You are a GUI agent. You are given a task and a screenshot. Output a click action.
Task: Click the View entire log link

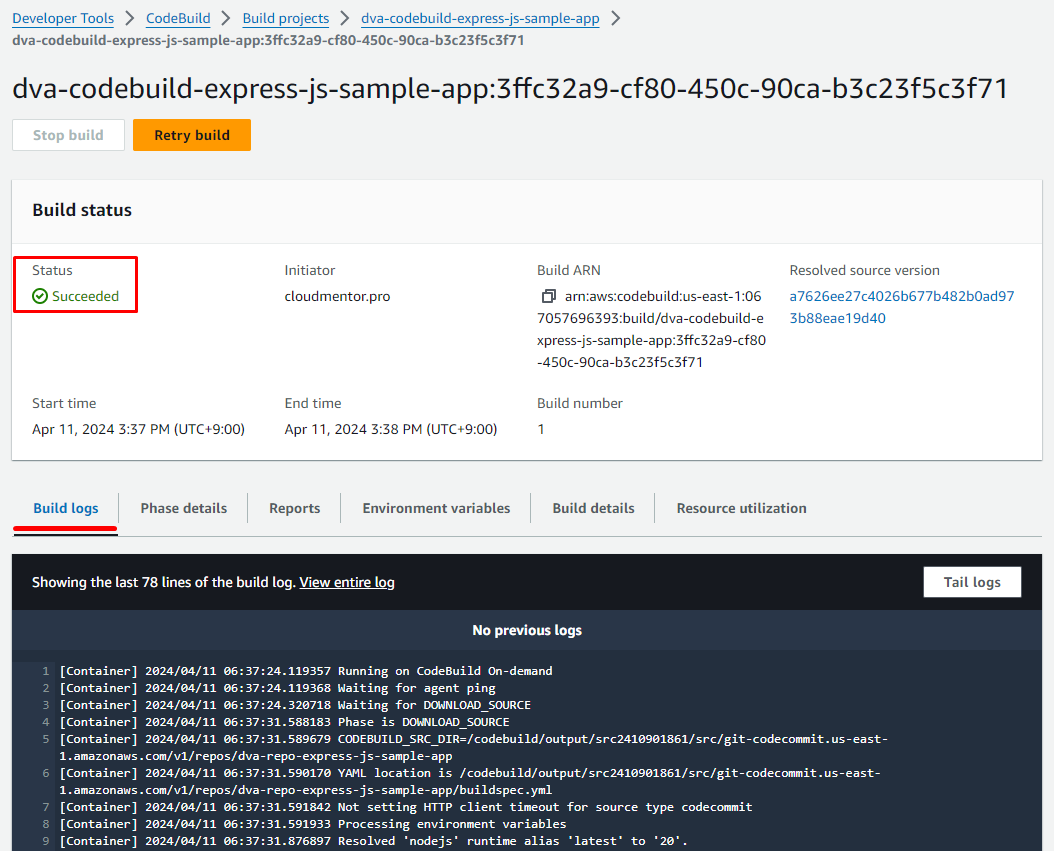[347, 582]
